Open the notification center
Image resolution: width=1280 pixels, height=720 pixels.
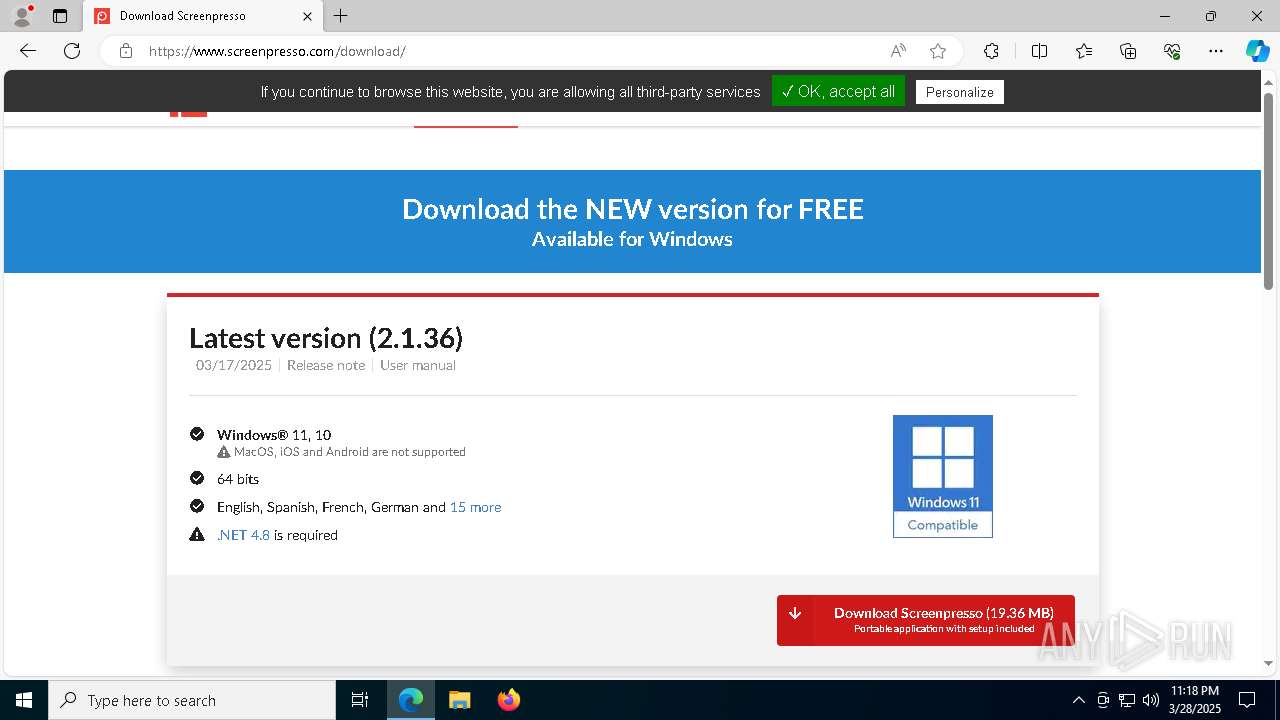point(1247,700)
